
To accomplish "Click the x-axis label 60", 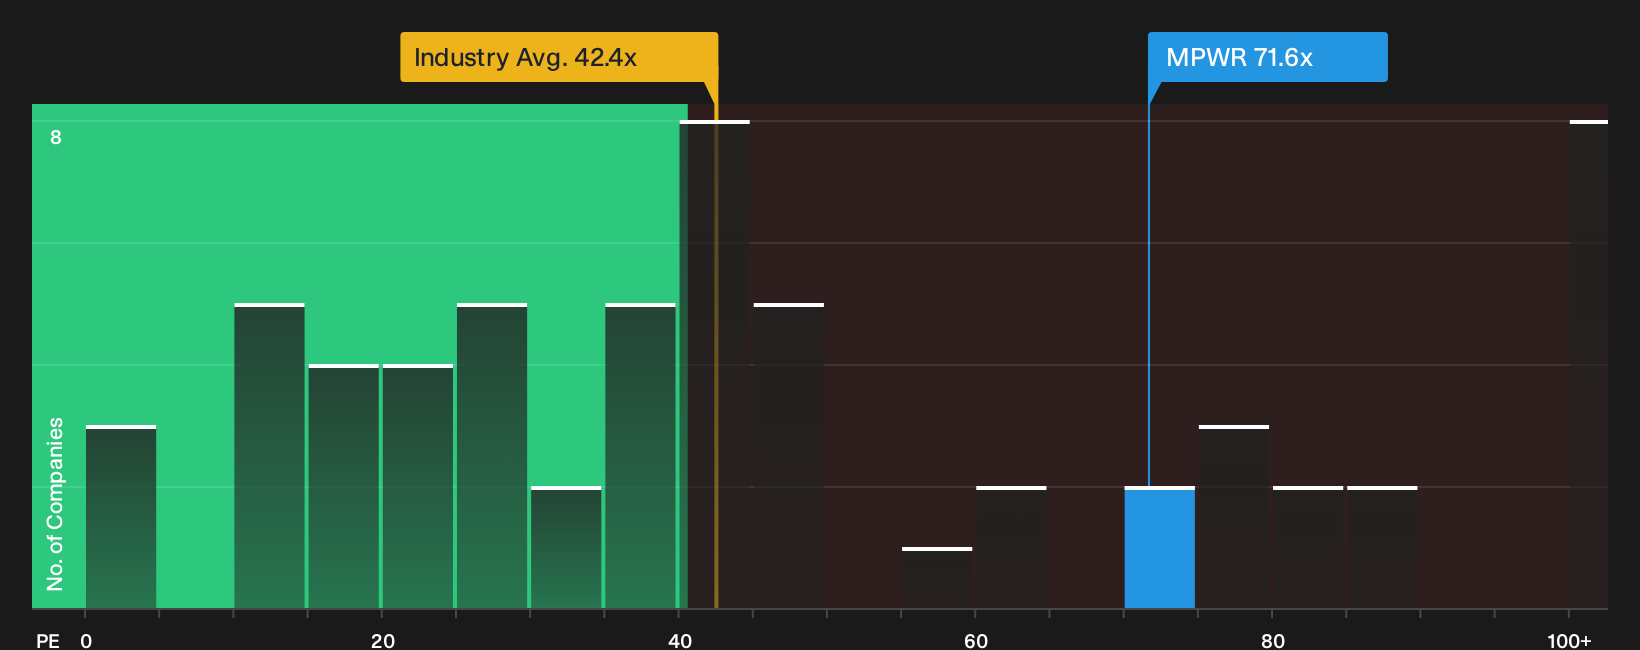I will (976, 641).
